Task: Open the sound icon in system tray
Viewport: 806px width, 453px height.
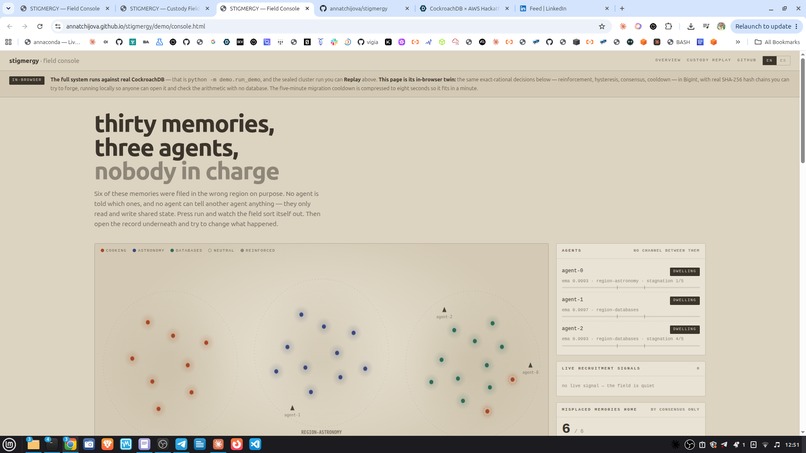Action: [x=777, y=445]
